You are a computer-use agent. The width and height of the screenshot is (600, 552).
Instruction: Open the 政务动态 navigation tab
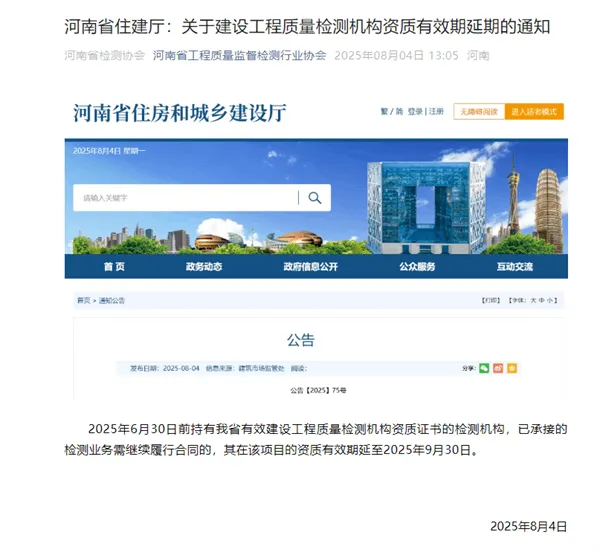tap(204, 267)
